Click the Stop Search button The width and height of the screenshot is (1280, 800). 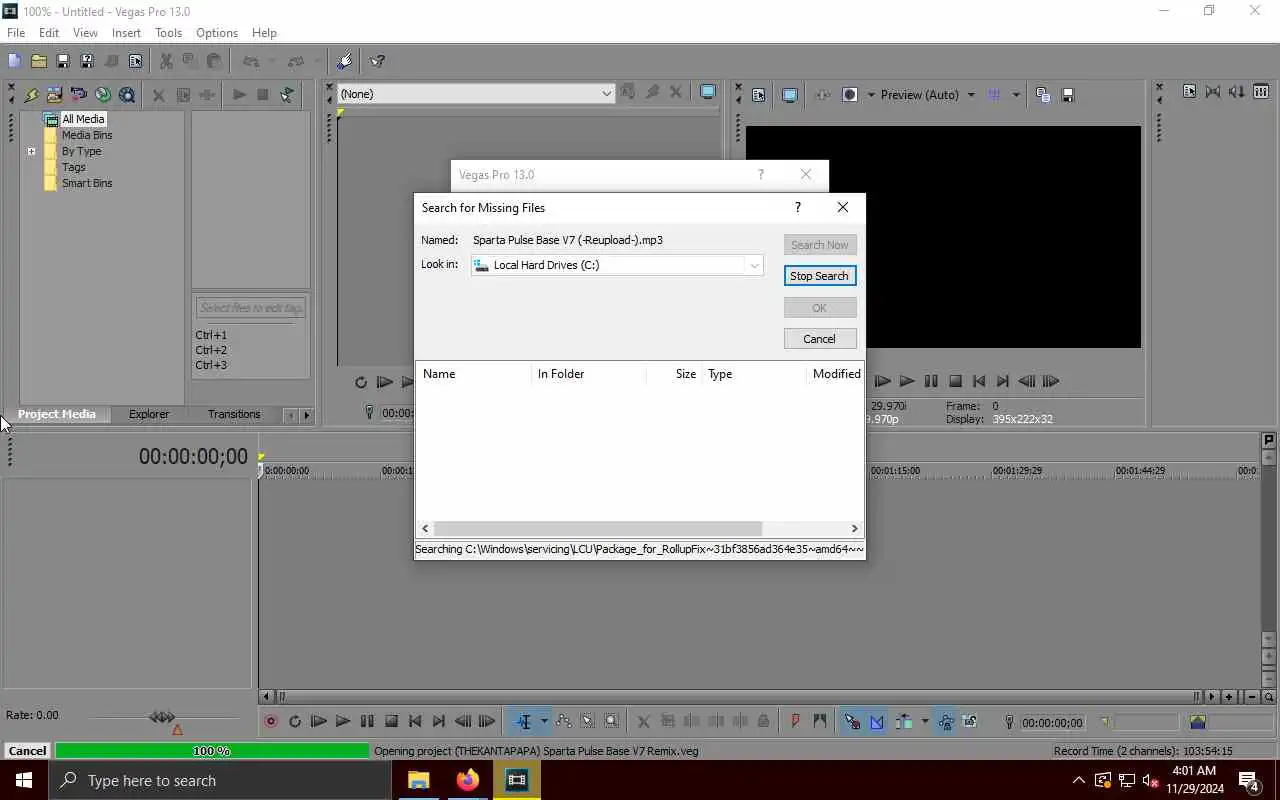[819, 276]
